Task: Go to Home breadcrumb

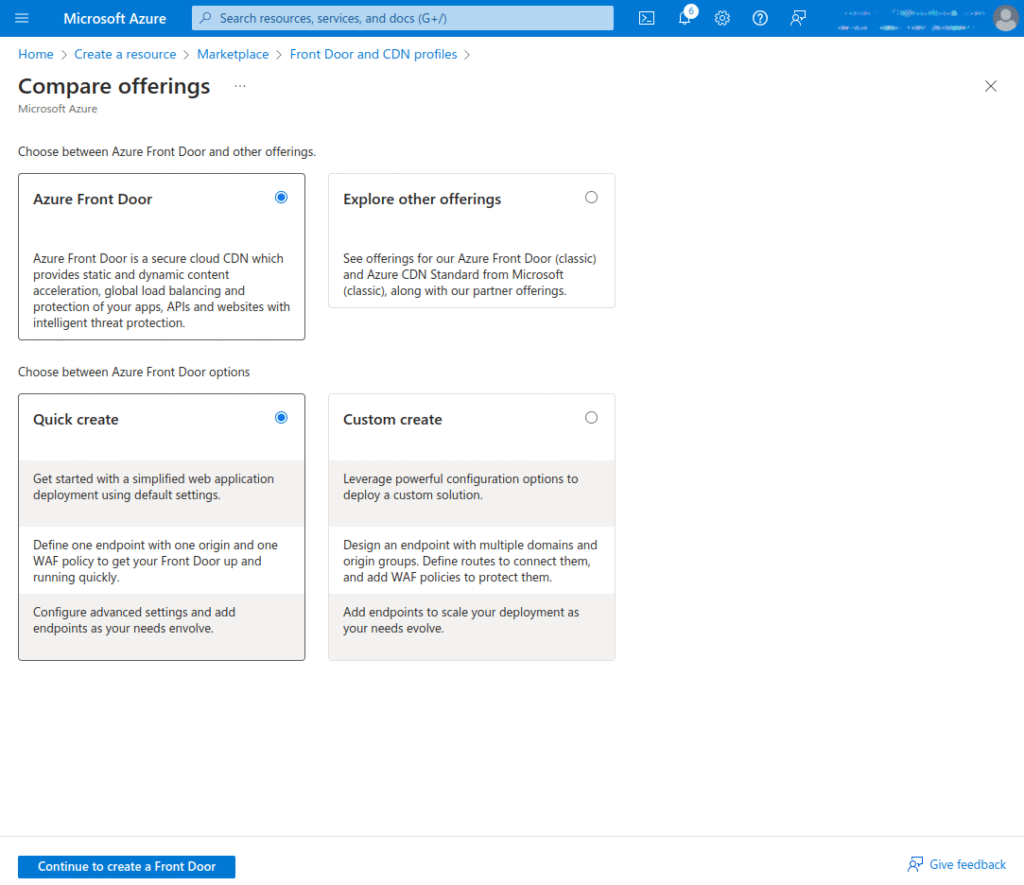Action: 36,54
